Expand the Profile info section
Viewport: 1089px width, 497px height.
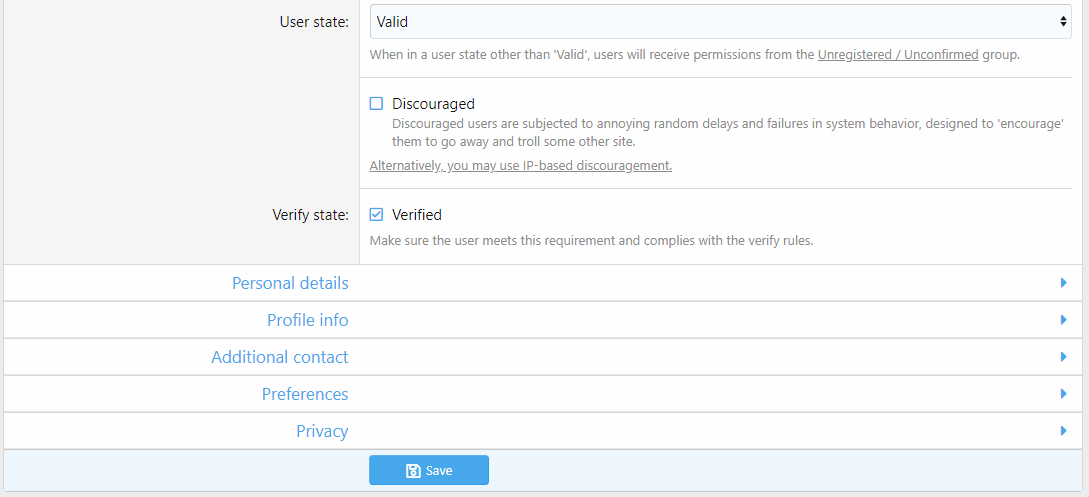(x=307, y=320)
